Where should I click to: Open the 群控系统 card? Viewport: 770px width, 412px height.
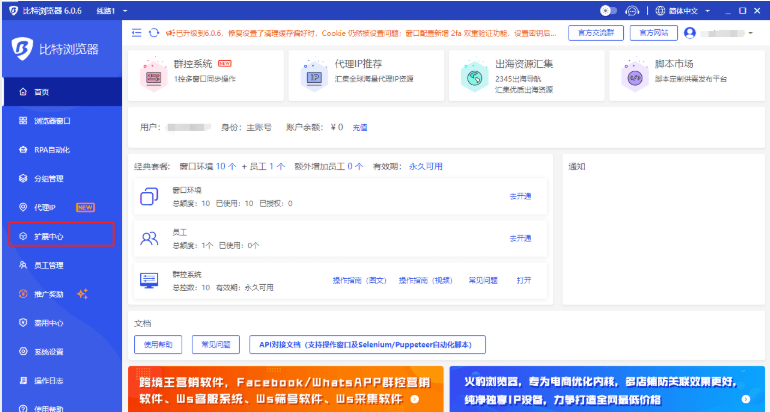[205, 76]
